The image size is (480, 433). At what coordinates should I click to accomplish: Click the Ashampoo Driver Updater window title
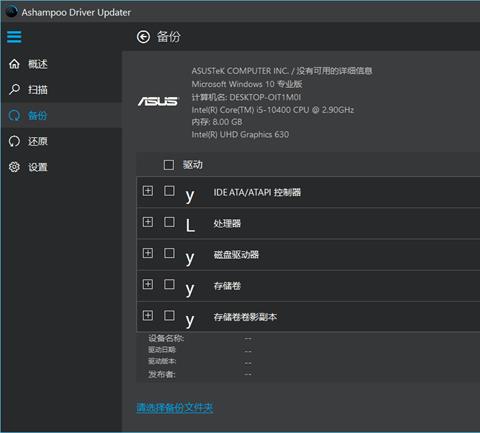click(76, 12)
